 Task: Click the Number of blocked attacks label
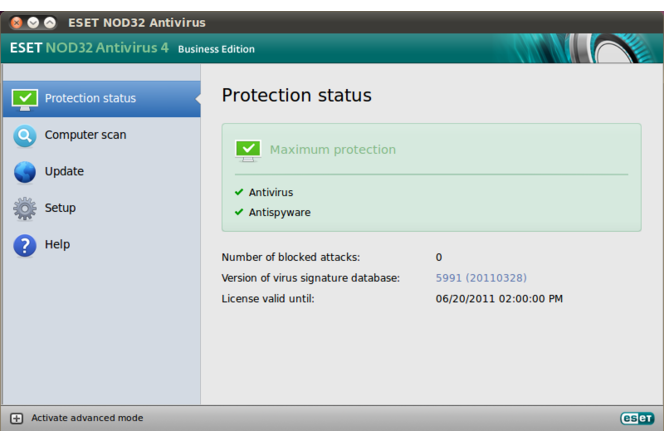click(x=290, y=257)
